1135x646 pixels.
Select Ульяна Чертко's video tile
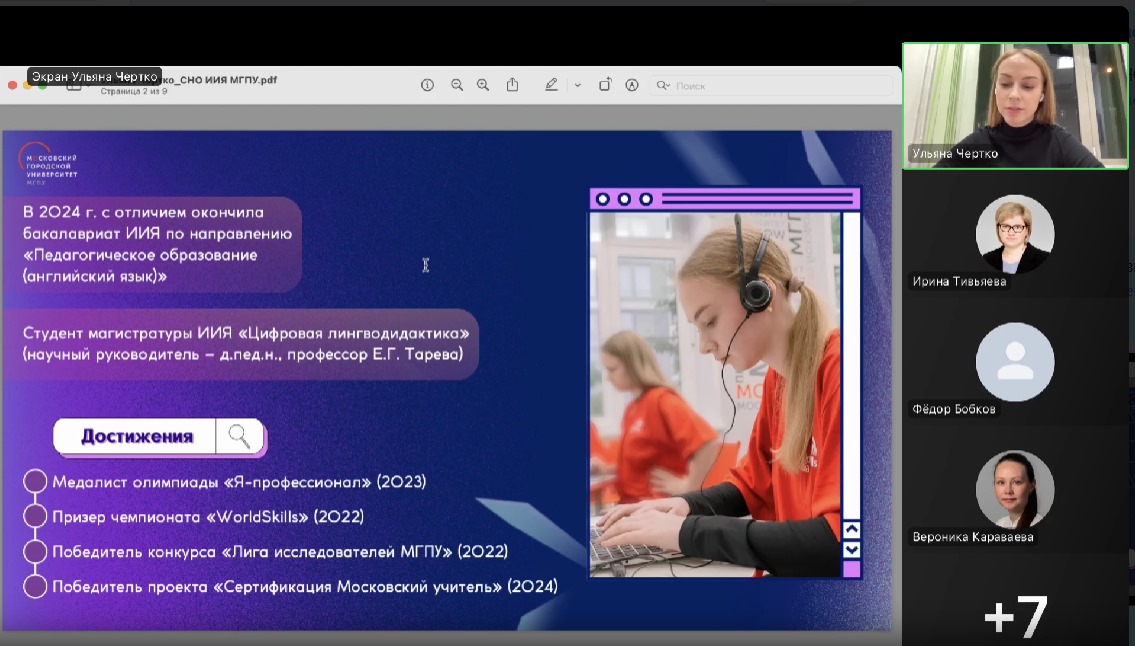tap(1014, 105)
